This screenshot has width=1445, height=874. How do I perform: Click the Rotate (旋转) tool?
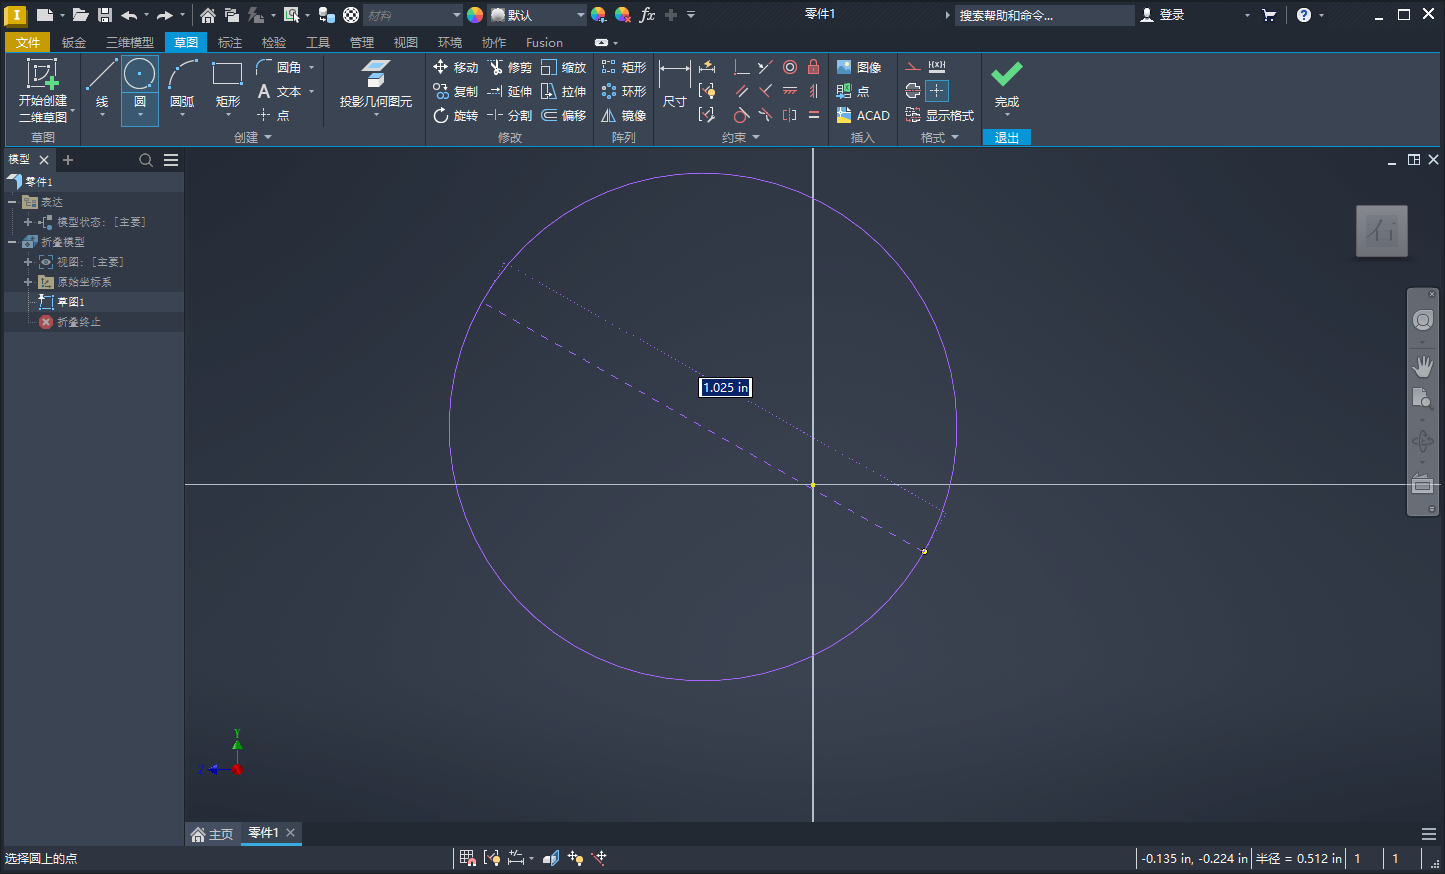coord(456,115)
